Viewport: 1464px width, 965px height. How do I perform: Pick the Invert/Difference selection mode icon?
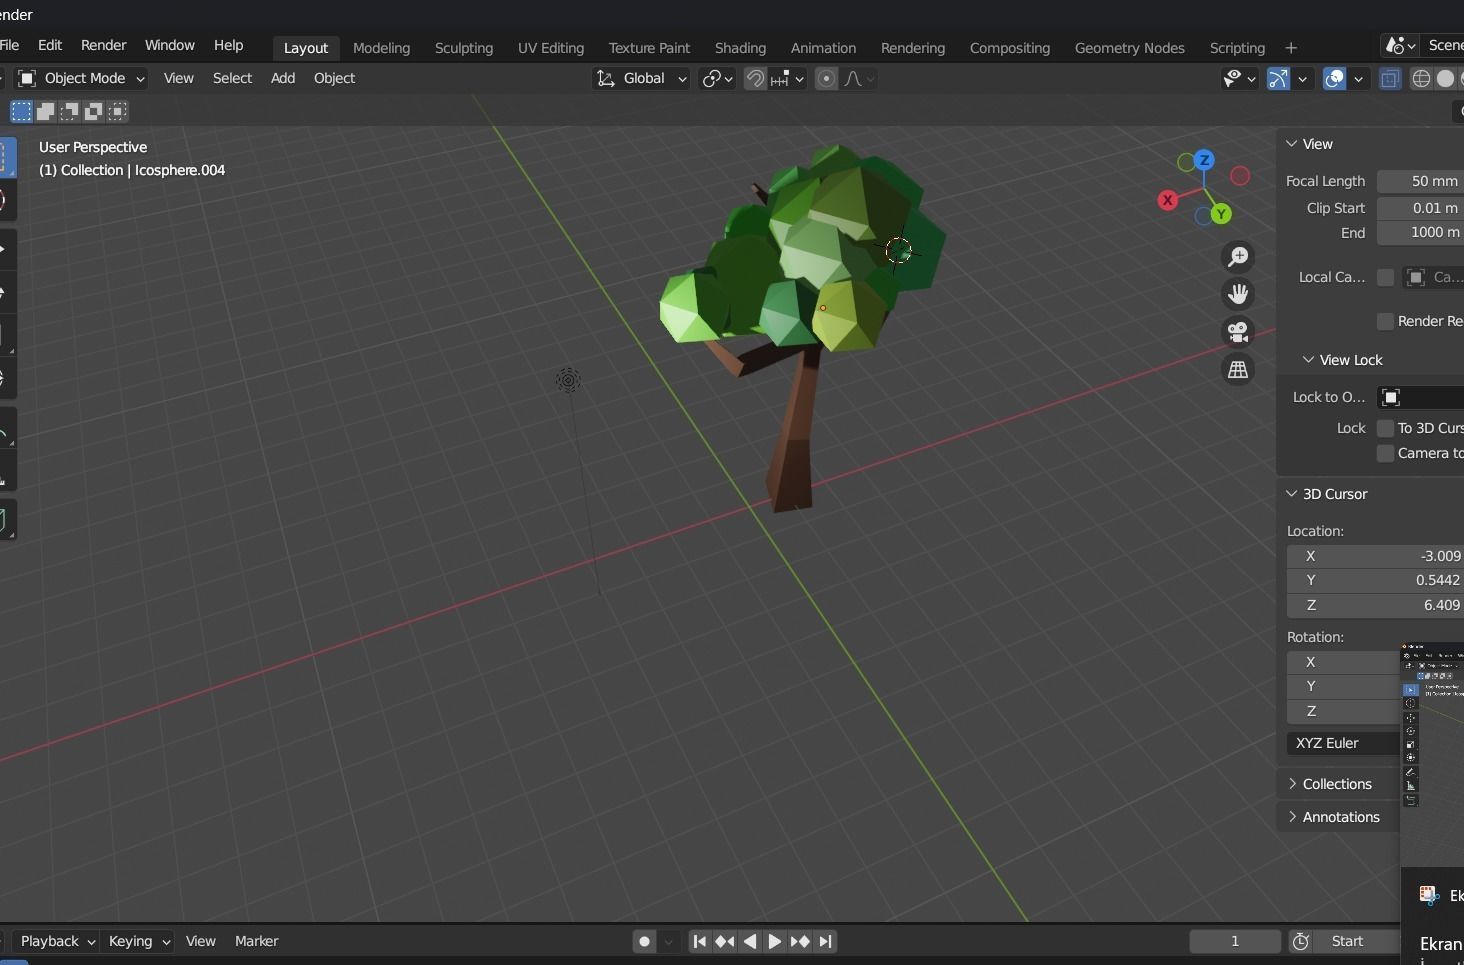(94, 111)
